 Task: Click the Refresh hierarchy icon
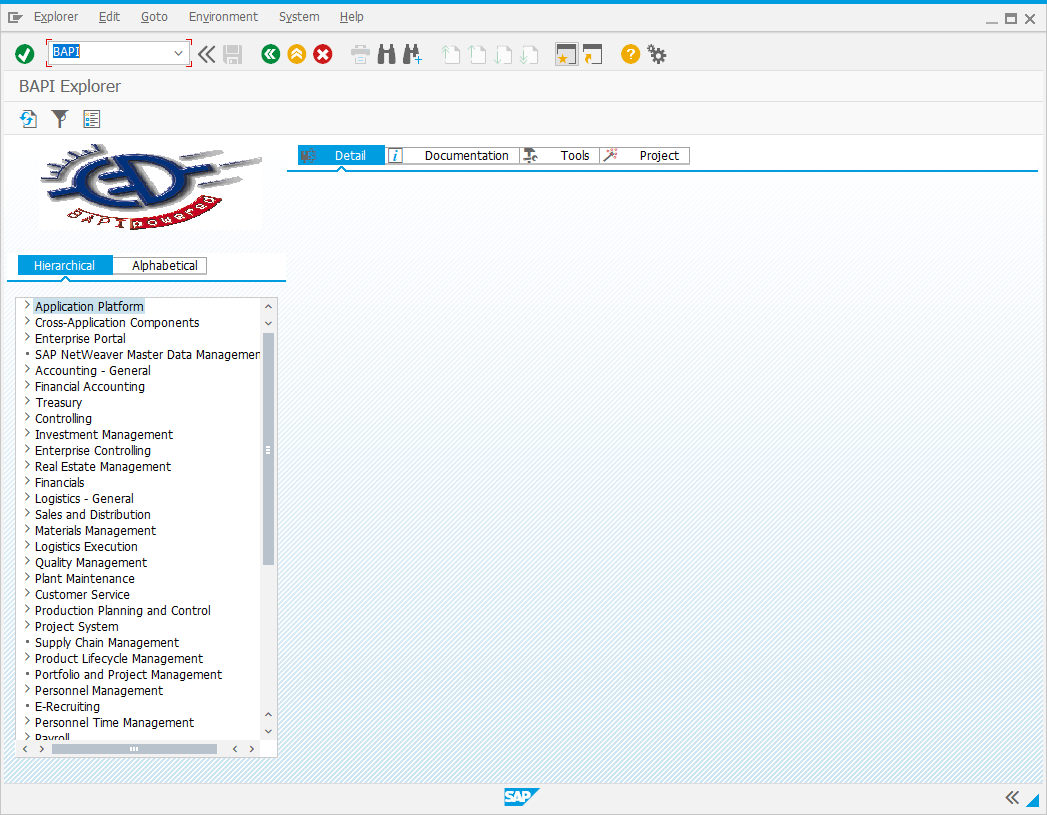28,119
